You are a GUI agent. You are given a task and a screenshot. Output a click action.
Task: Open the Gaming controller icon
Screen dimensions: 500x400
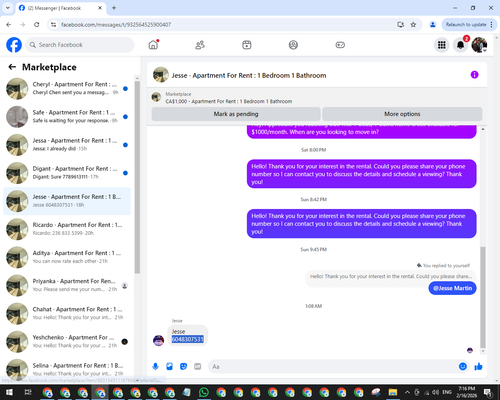pyautogui.click(x=340, y=45)
